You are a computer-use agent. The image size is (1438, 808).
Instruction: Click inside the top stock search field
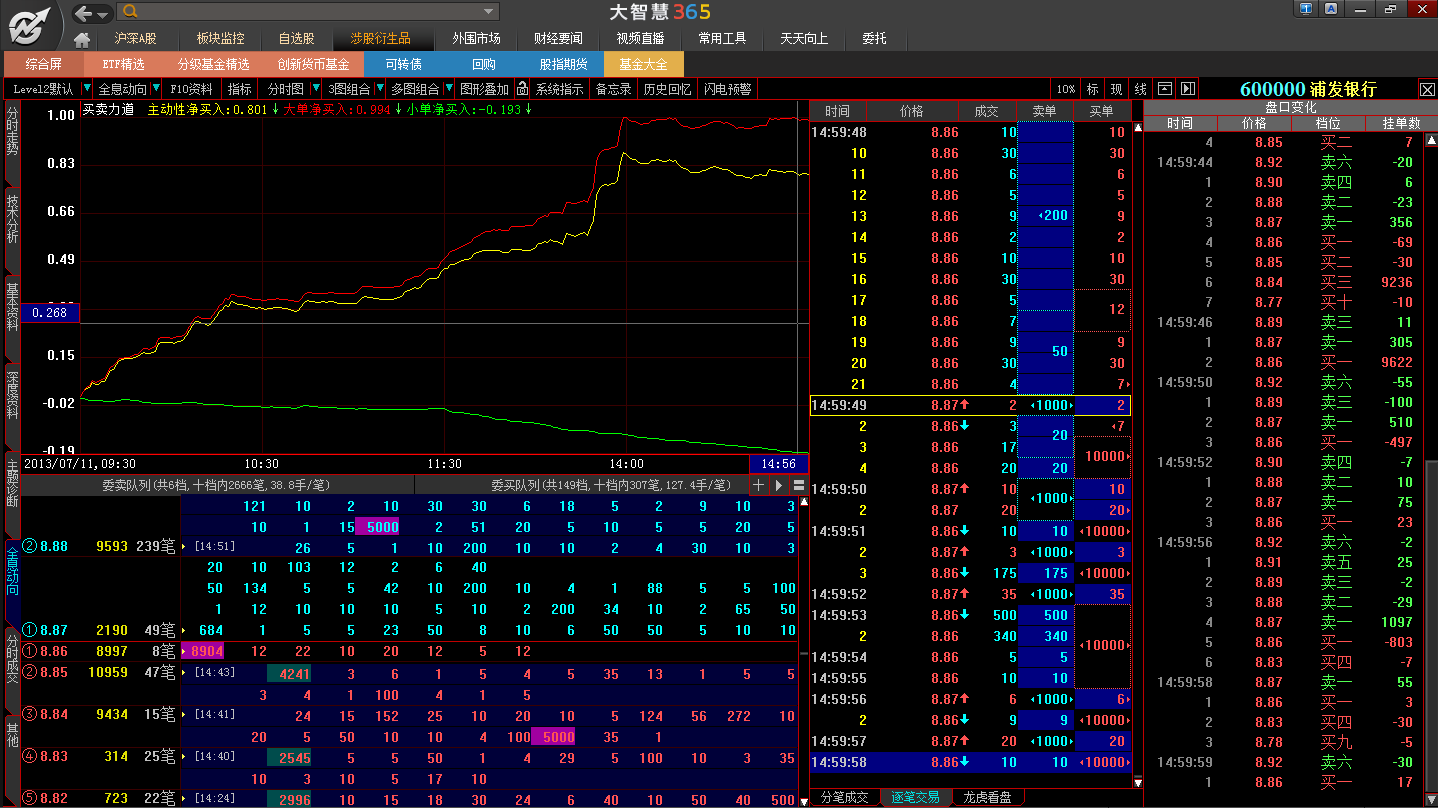(x=308, y=12)
